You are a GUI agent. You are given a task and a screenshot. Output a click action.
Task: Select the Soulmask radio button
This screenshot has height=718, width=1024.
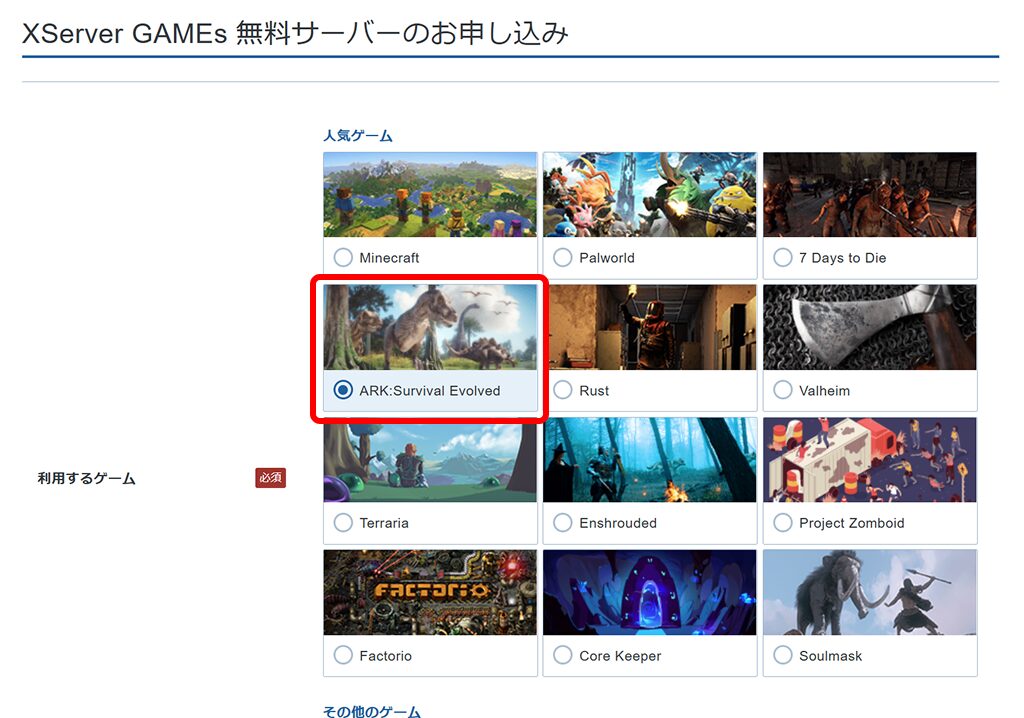click(783, 656)
